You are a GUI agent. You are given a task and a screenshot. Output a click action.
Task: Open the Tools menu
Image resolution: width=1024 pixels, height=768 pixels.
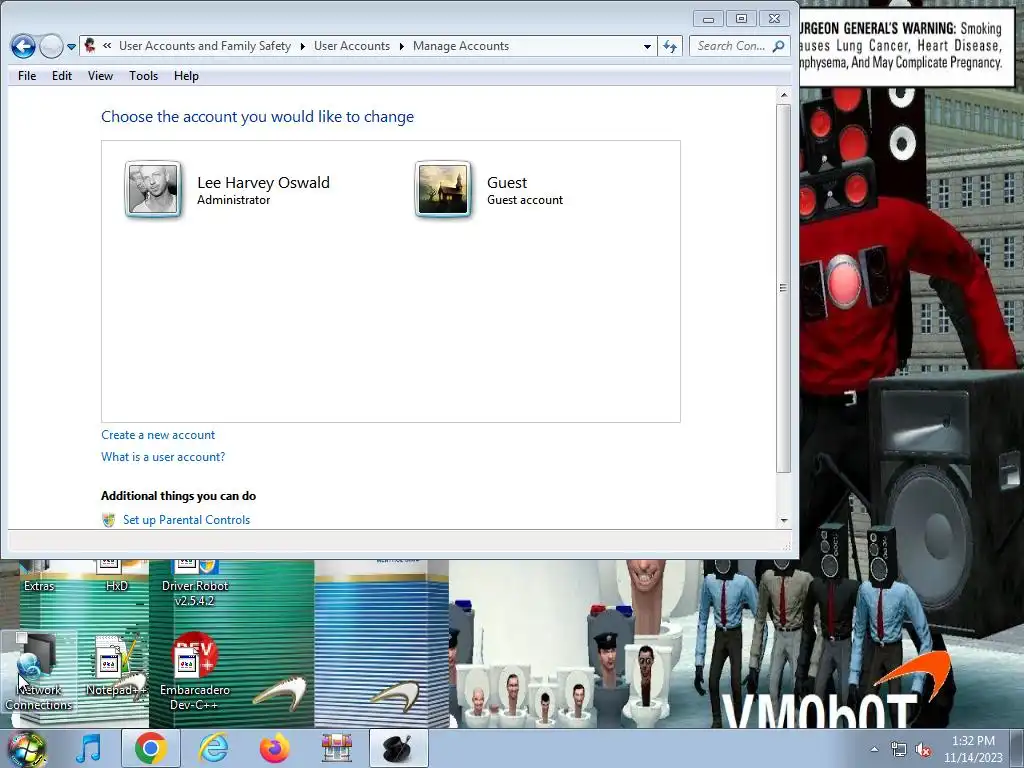[x=143, y=76]
